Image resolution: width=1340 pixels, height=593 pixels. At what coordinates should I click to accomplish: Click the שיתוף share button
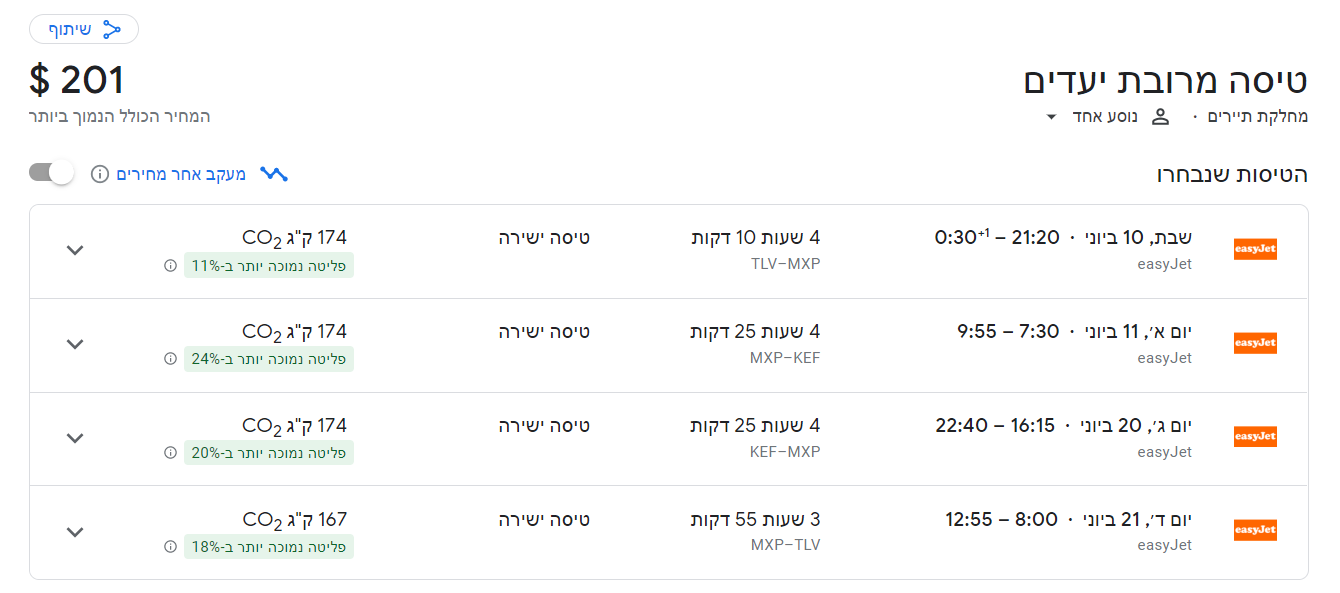coord(84,30)
